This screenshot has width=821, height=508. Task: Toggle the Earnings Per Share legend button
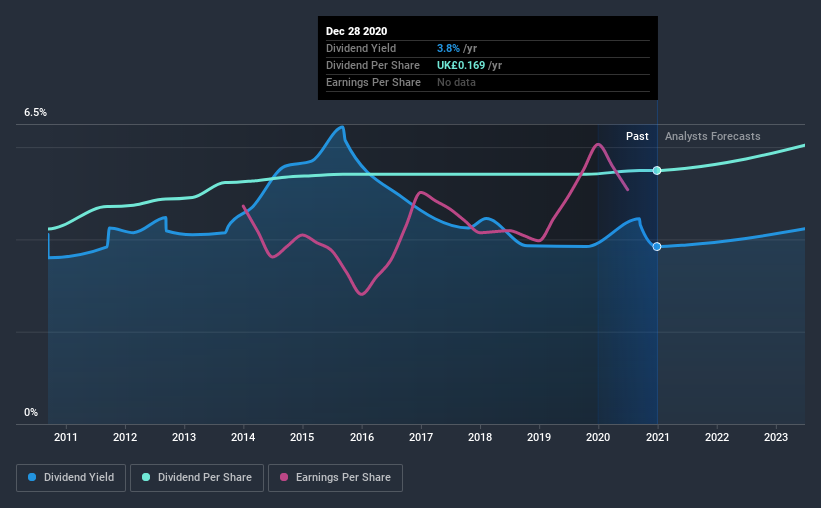tap(335, 478)
